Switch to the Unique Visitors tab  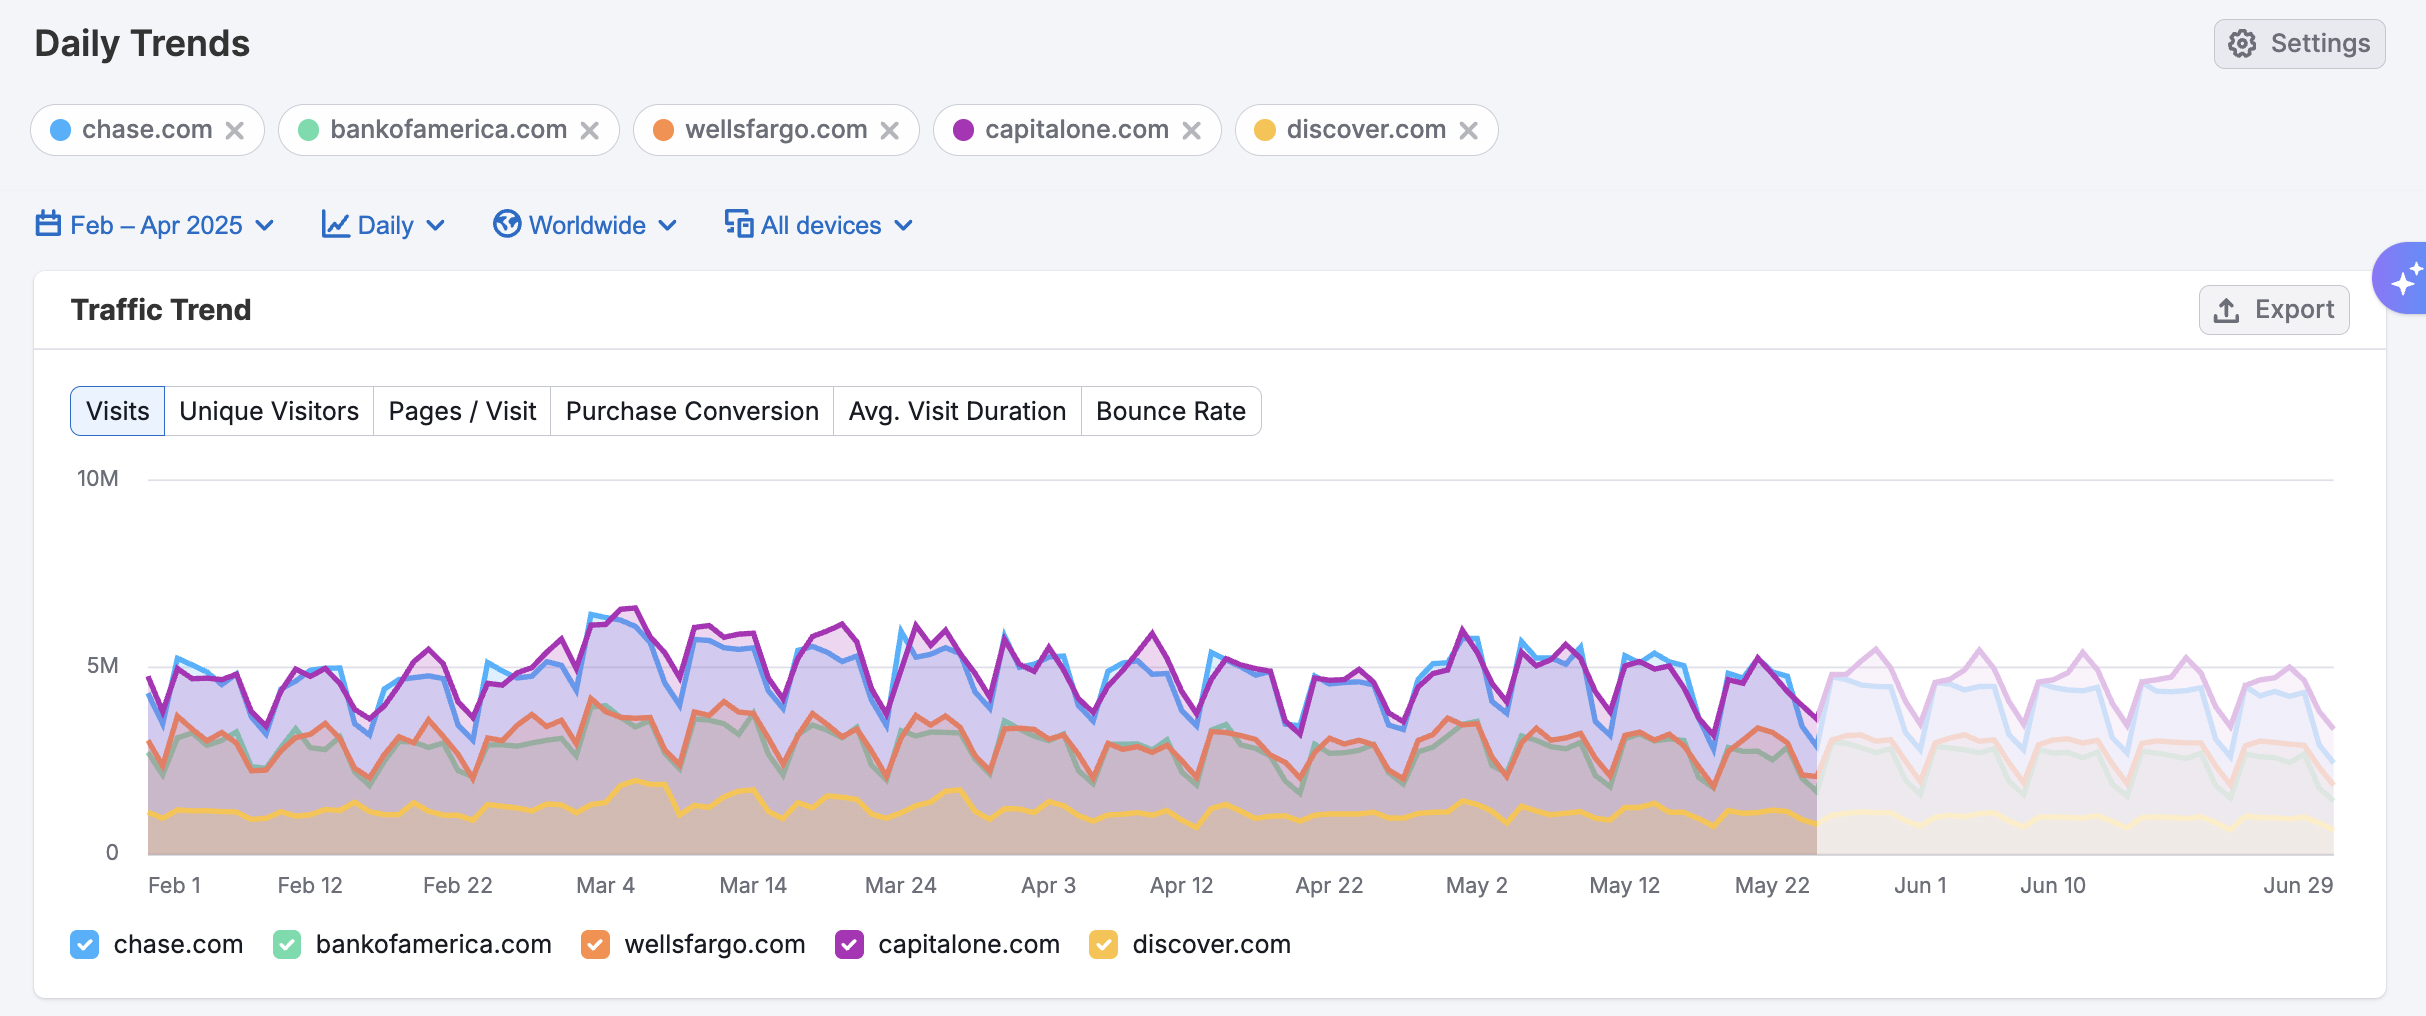coord(269,411)
